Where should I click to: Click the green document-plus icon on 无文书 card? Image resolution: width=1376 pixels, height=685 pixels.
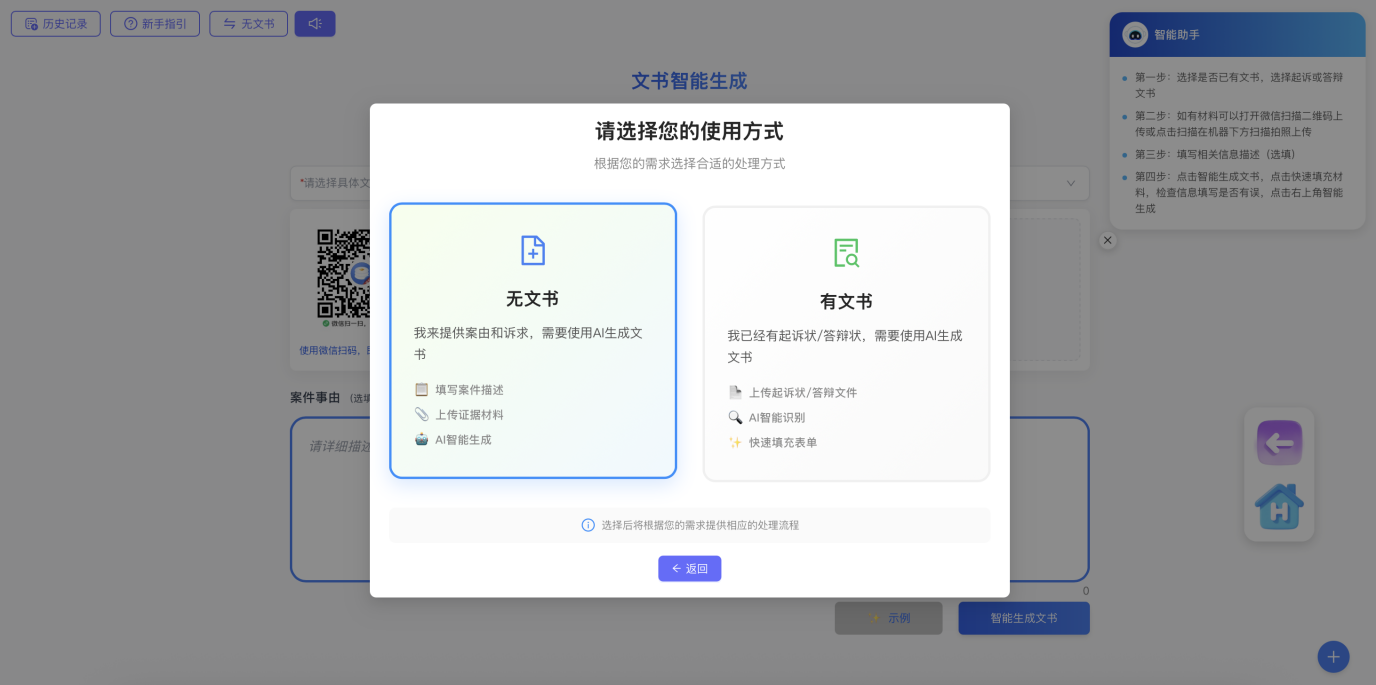[532, 250]
